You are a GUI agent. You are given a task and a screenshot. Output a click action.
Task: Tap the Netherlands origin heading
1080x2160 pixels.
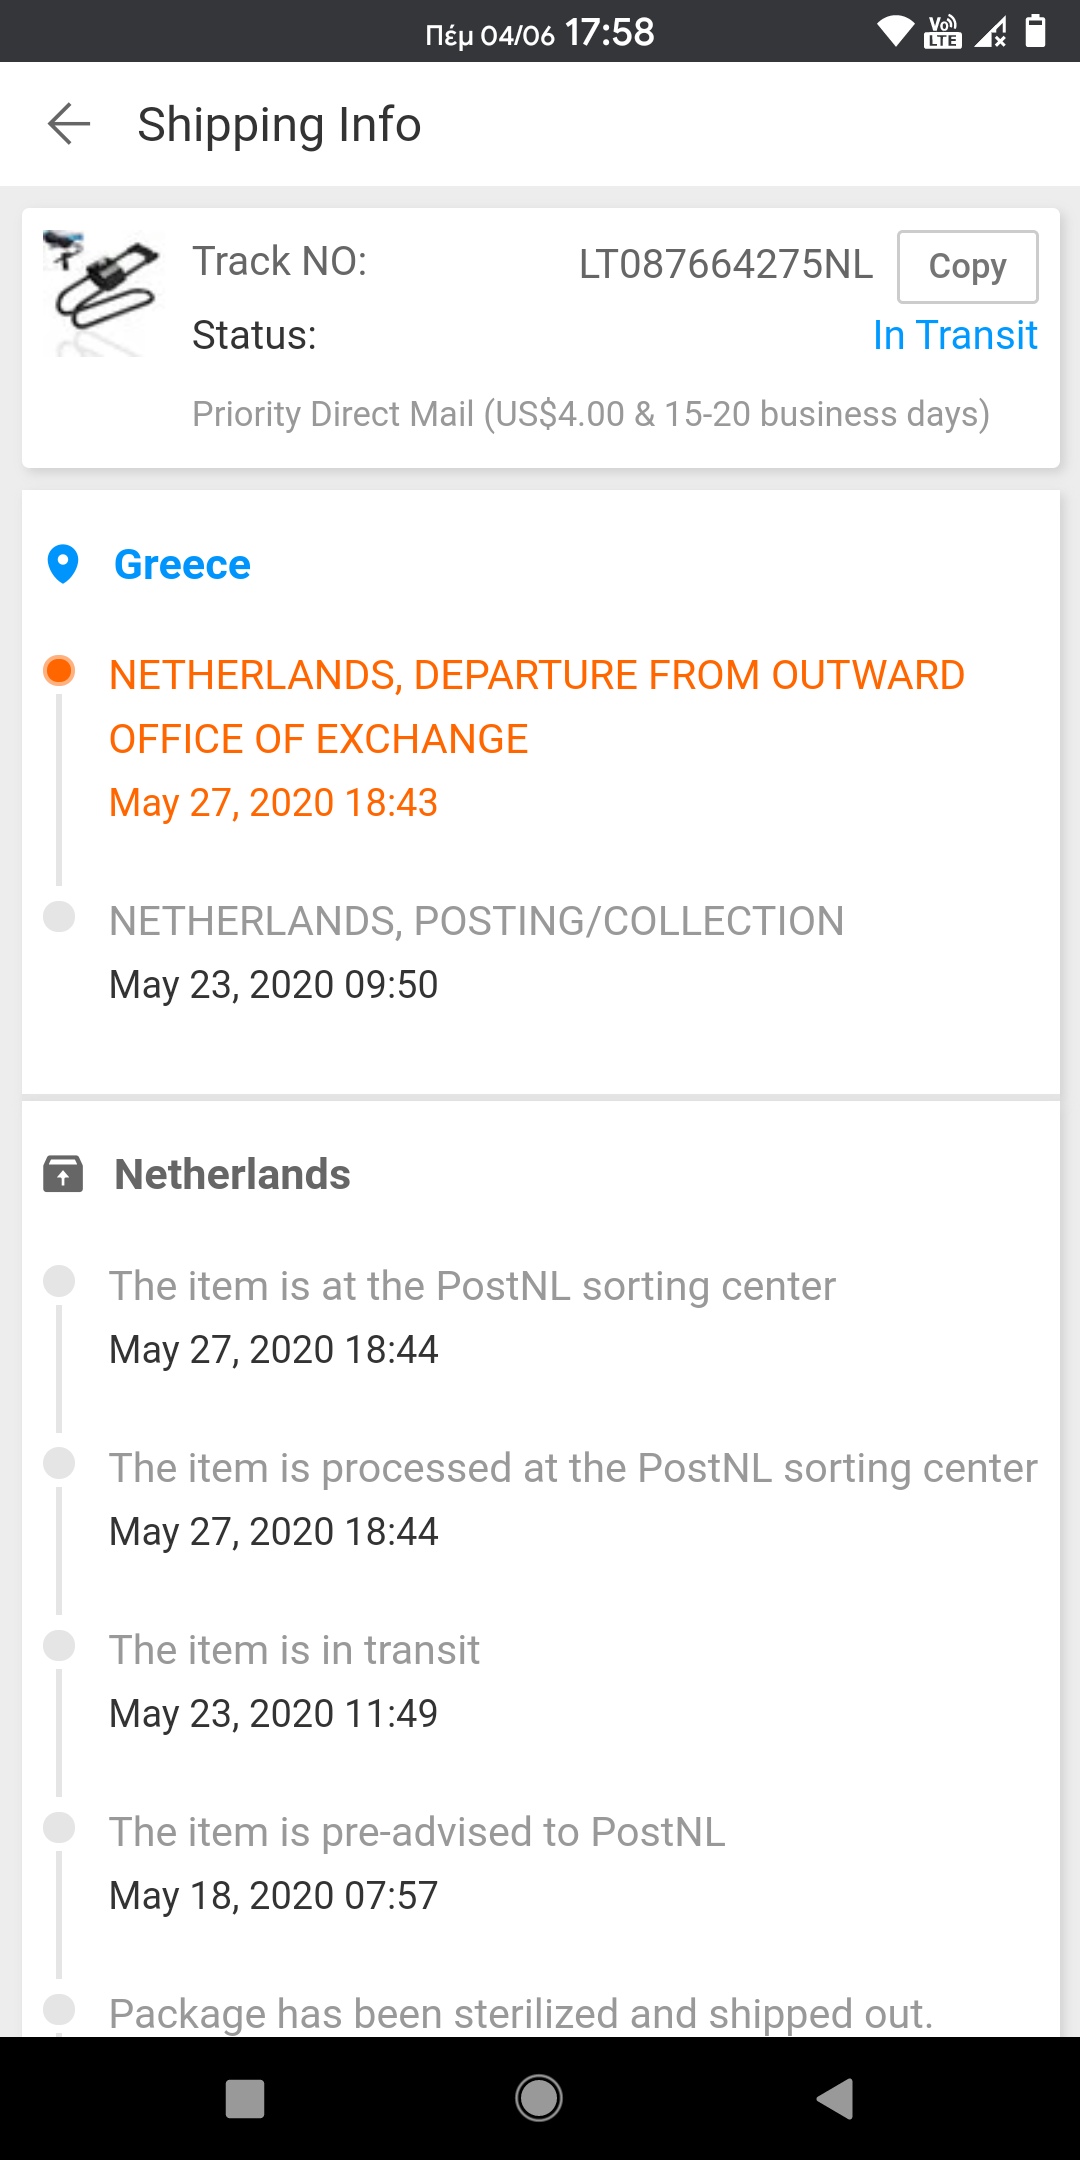(232, 1174)
